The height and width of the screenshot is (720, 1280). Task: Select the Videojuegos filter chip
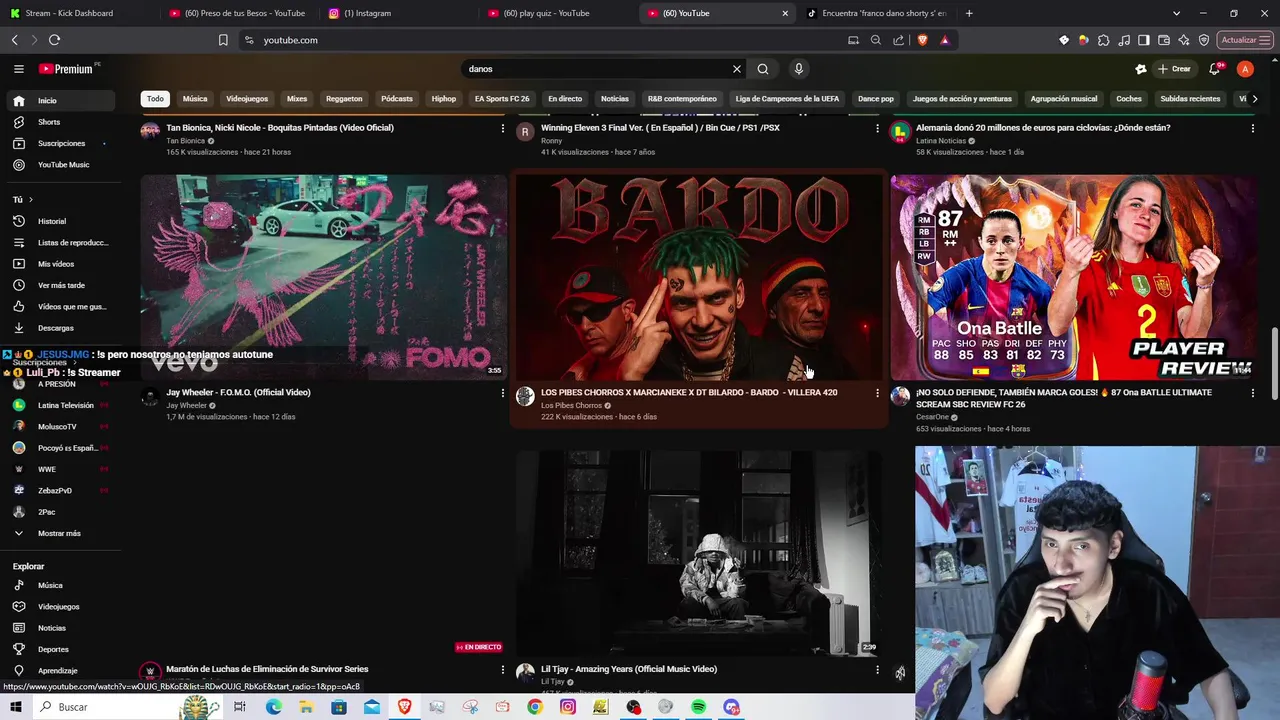tap(247, 99)
